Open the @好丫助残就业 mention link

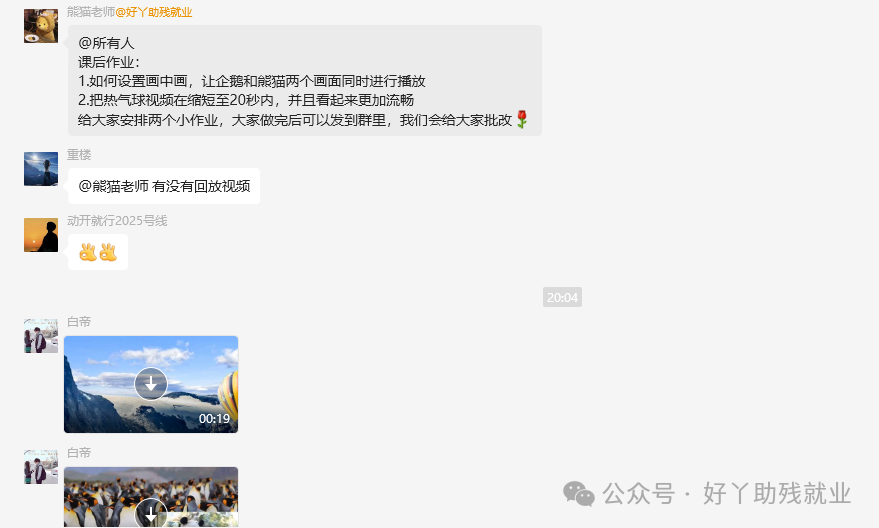click(154, 12)
